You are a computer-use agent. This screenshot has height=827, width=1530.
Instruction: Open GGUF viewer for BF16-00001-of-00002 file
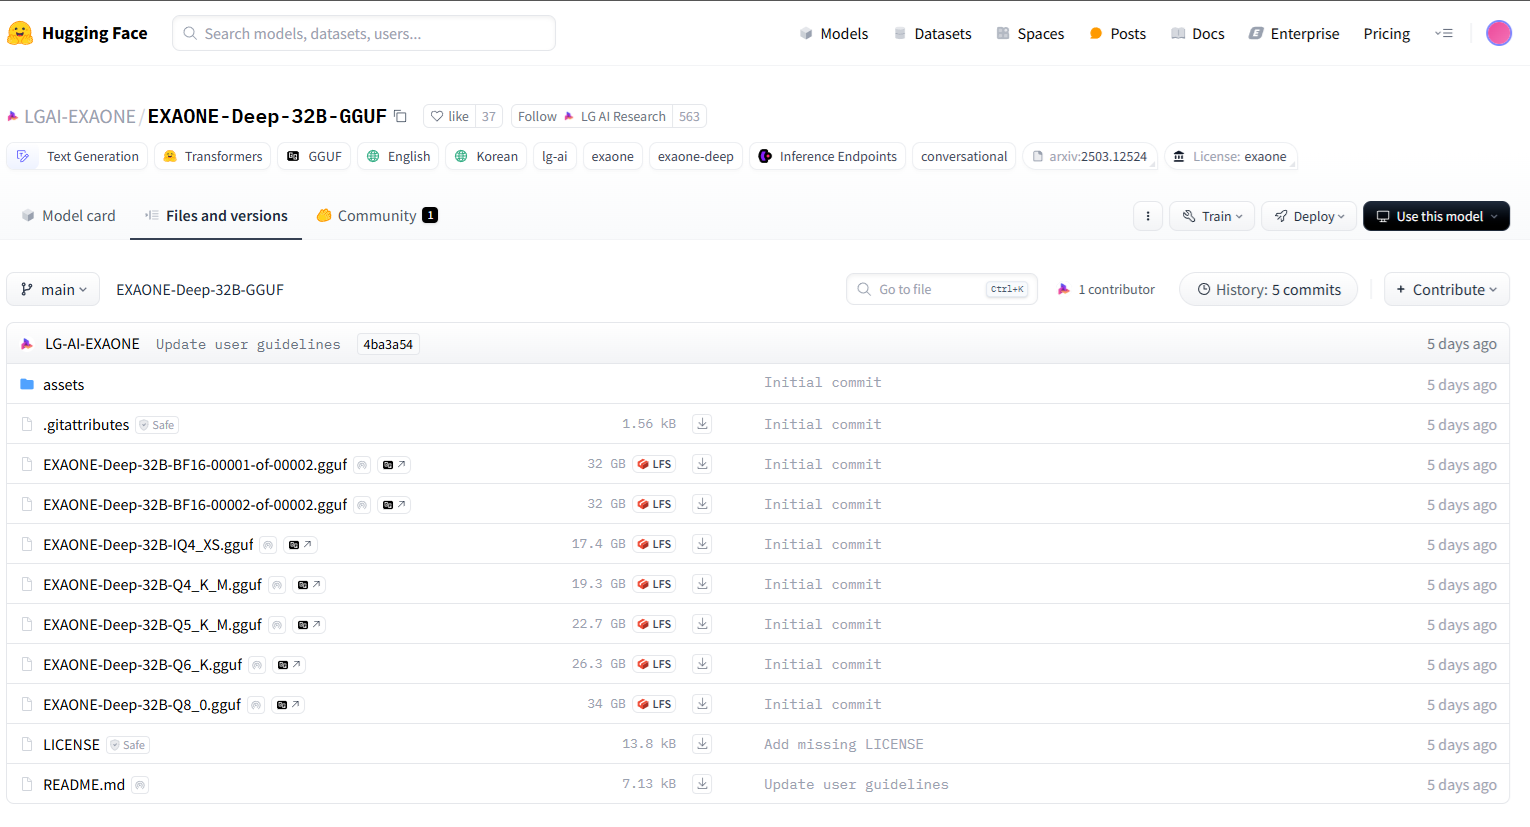point(394,465)
